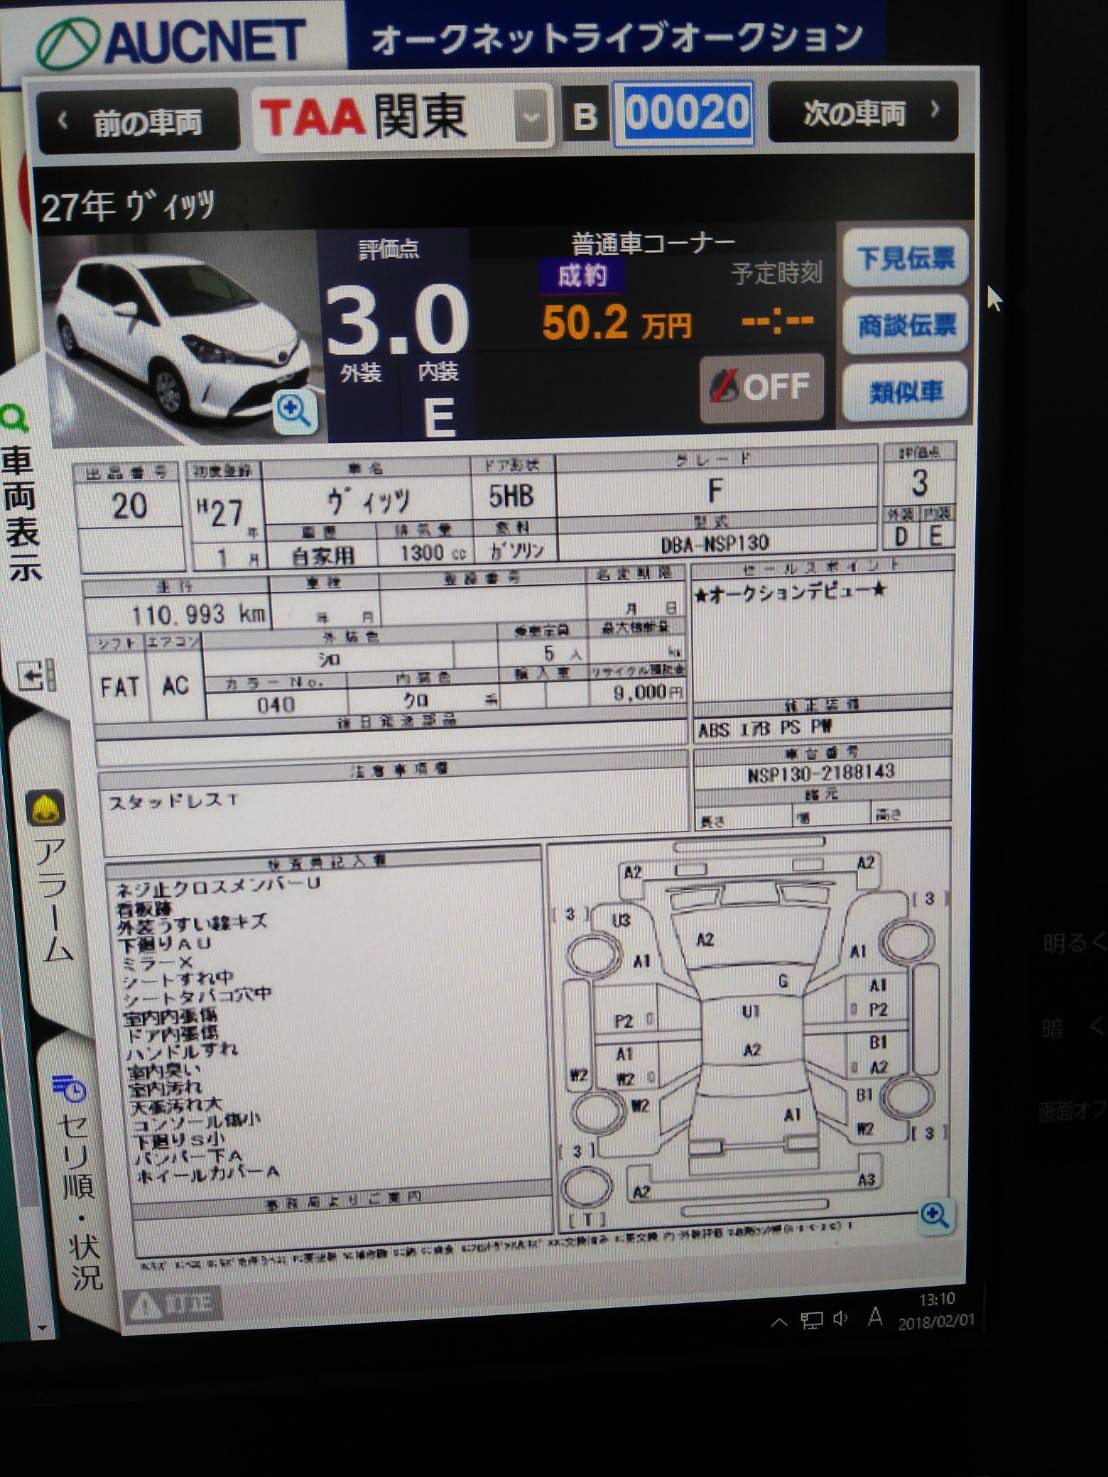Click the yellow alarm bell icon
The height and width of the screenshot is (1477, 1108).
point(46,809)
